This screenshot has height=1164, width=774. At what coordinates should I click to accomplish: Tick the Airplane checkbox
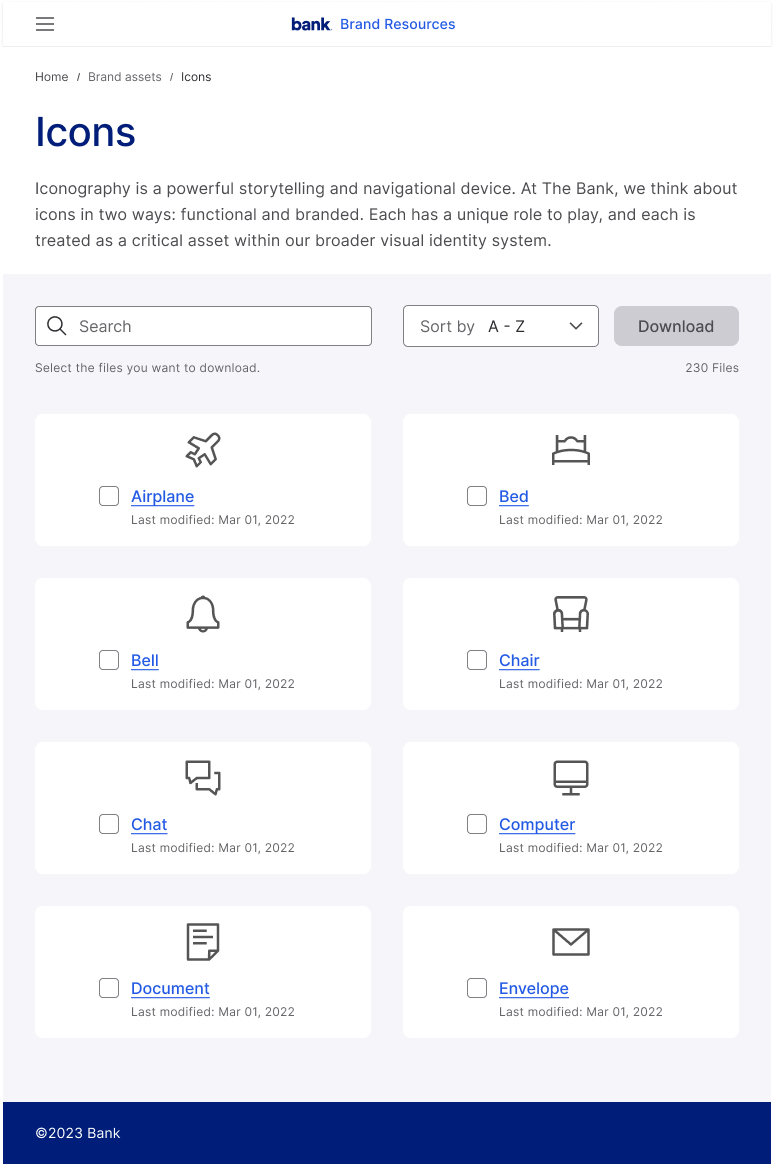click(109, 496)
